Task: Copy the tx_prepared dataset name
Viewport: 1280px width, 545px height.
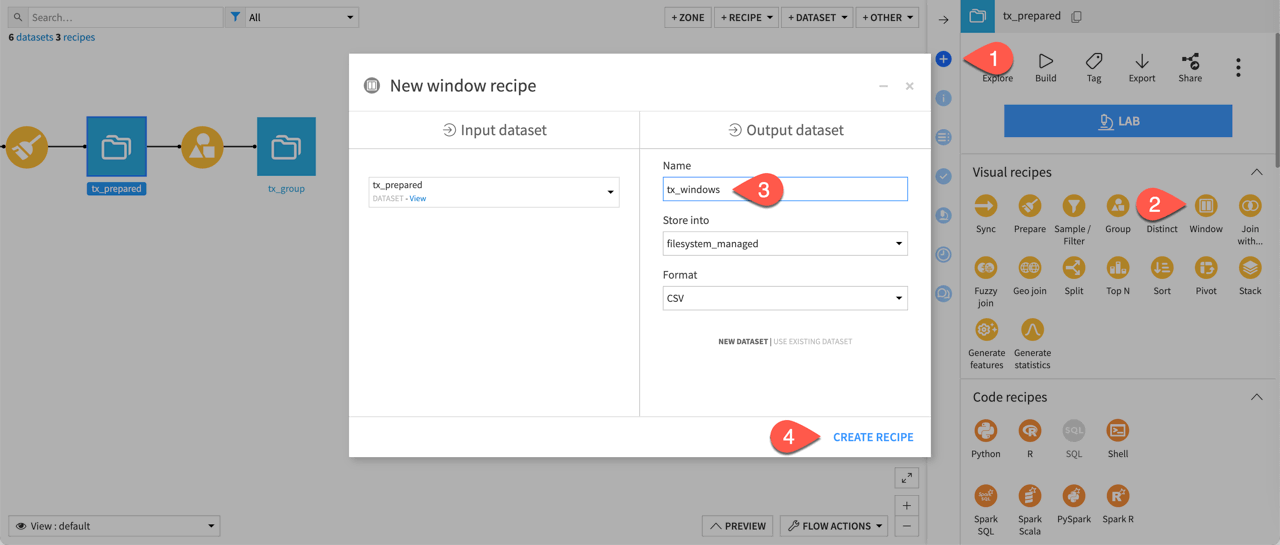Action: (1077, 16)
